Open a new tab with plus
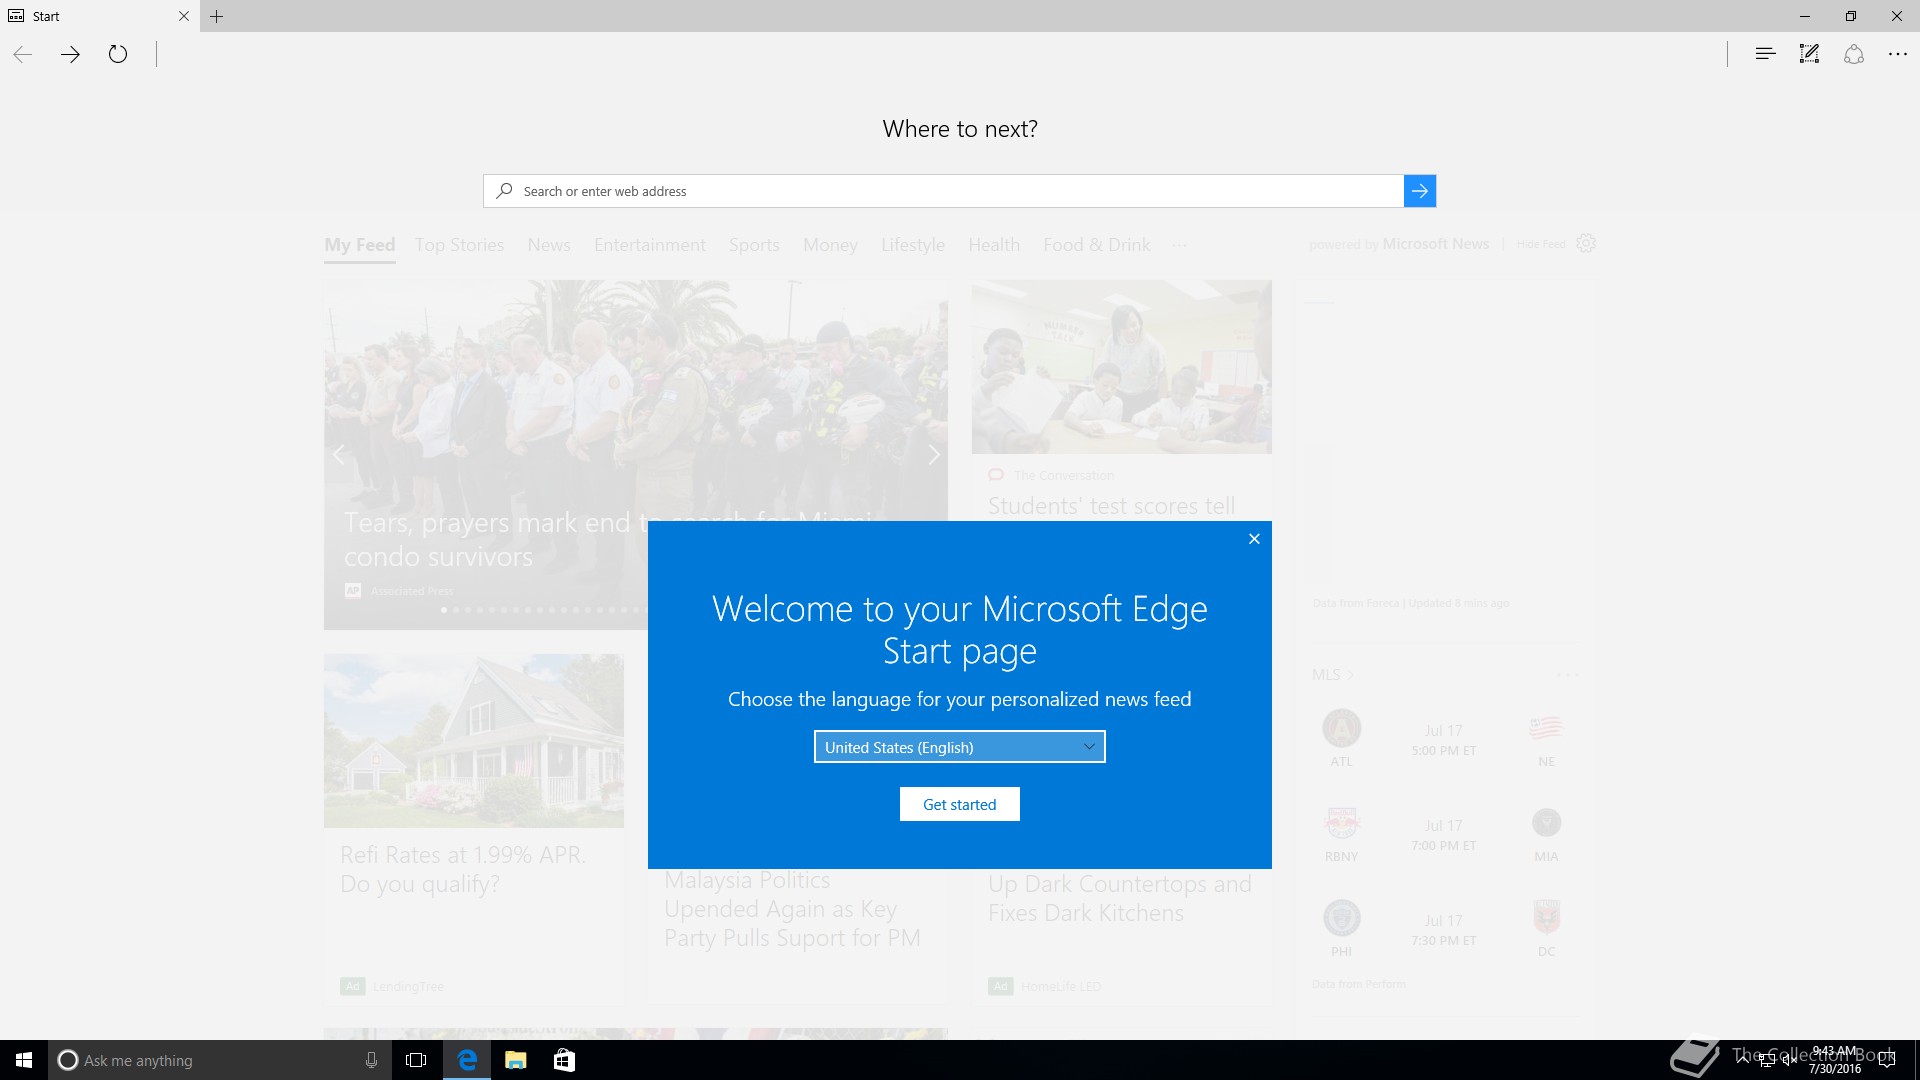Image resolution: width=1920 pixels, height=1080 pixels. click(x=217, y=16)
